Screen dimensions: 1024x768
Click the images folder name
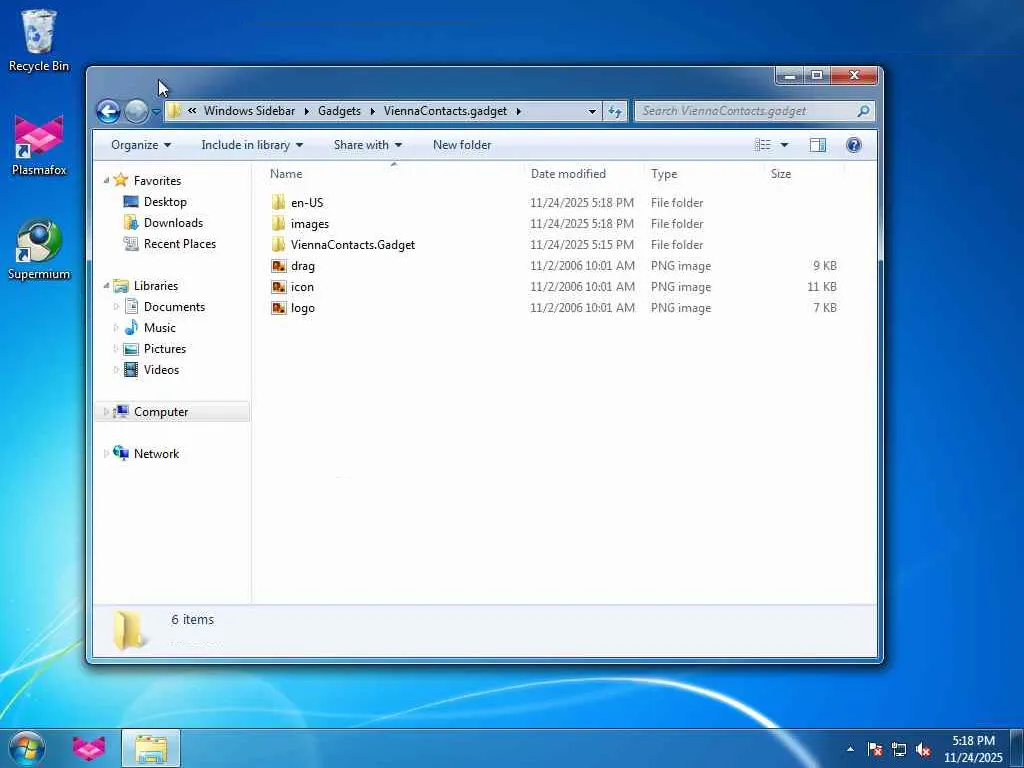310,224
